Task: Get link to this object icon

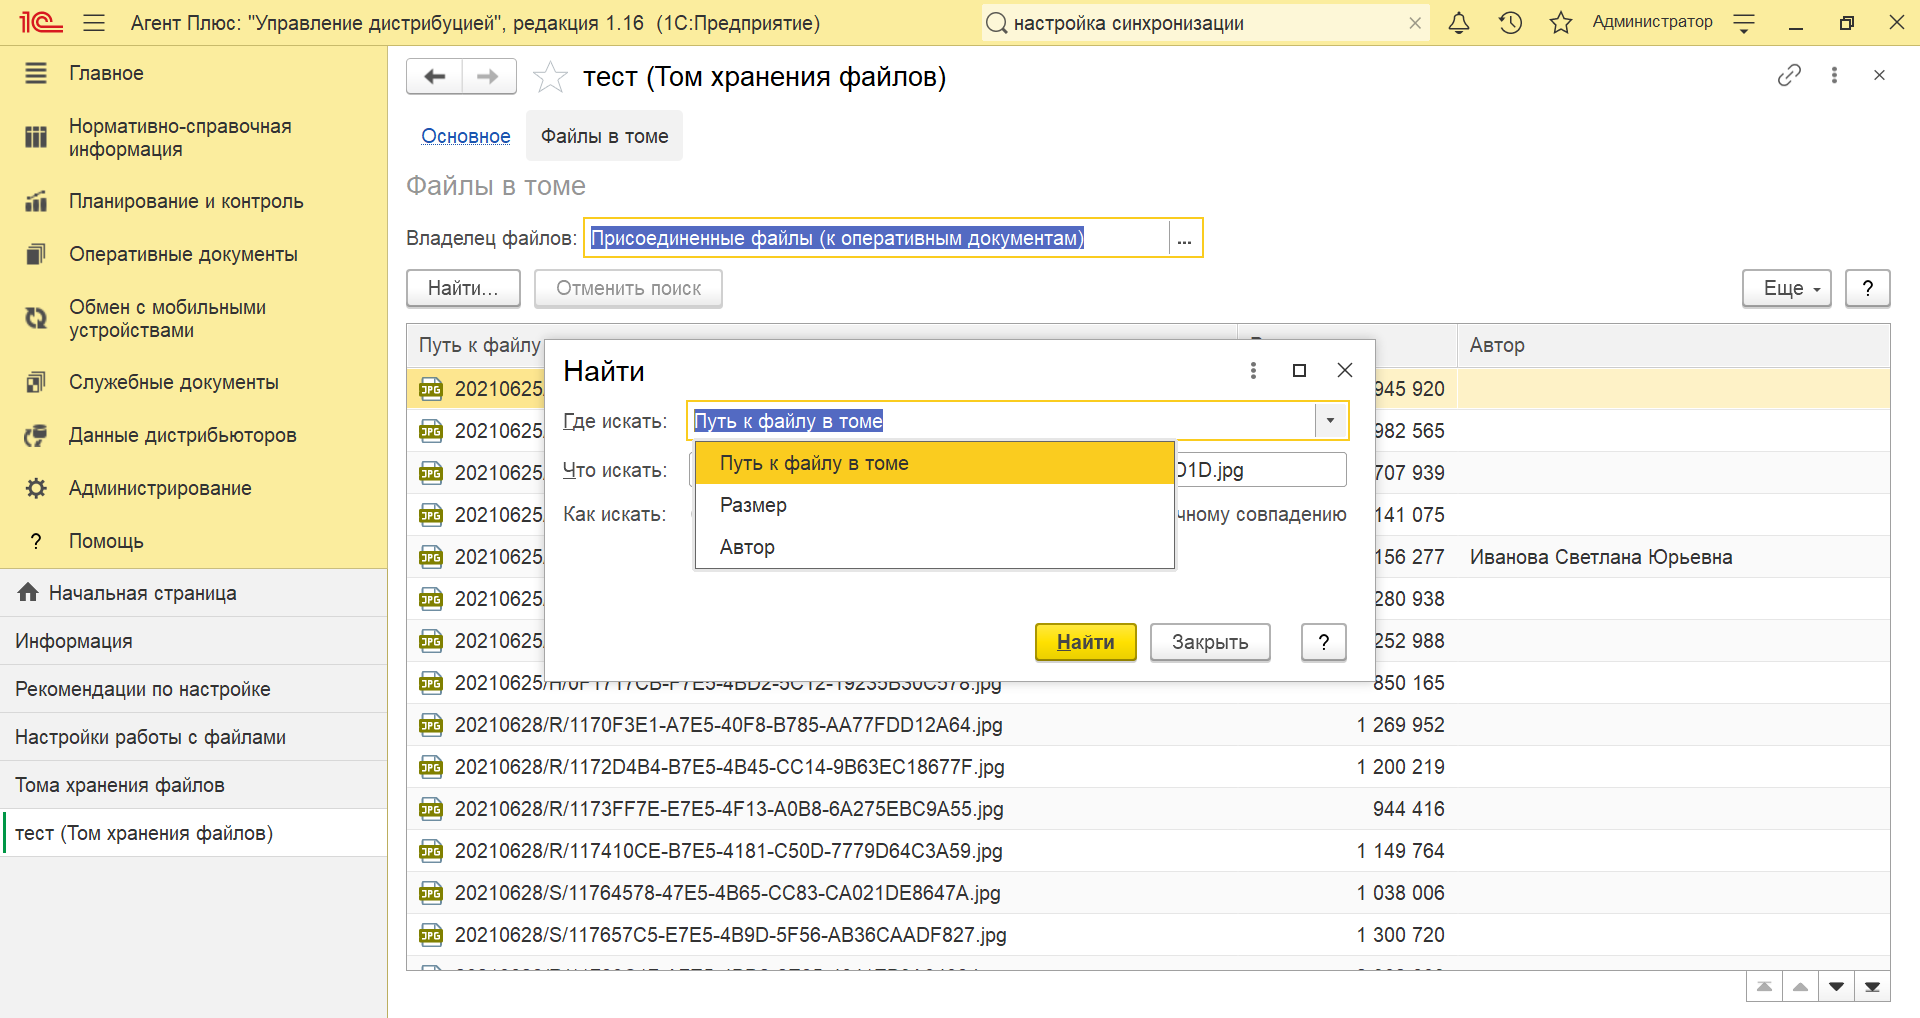Action: coord(1789,75)
